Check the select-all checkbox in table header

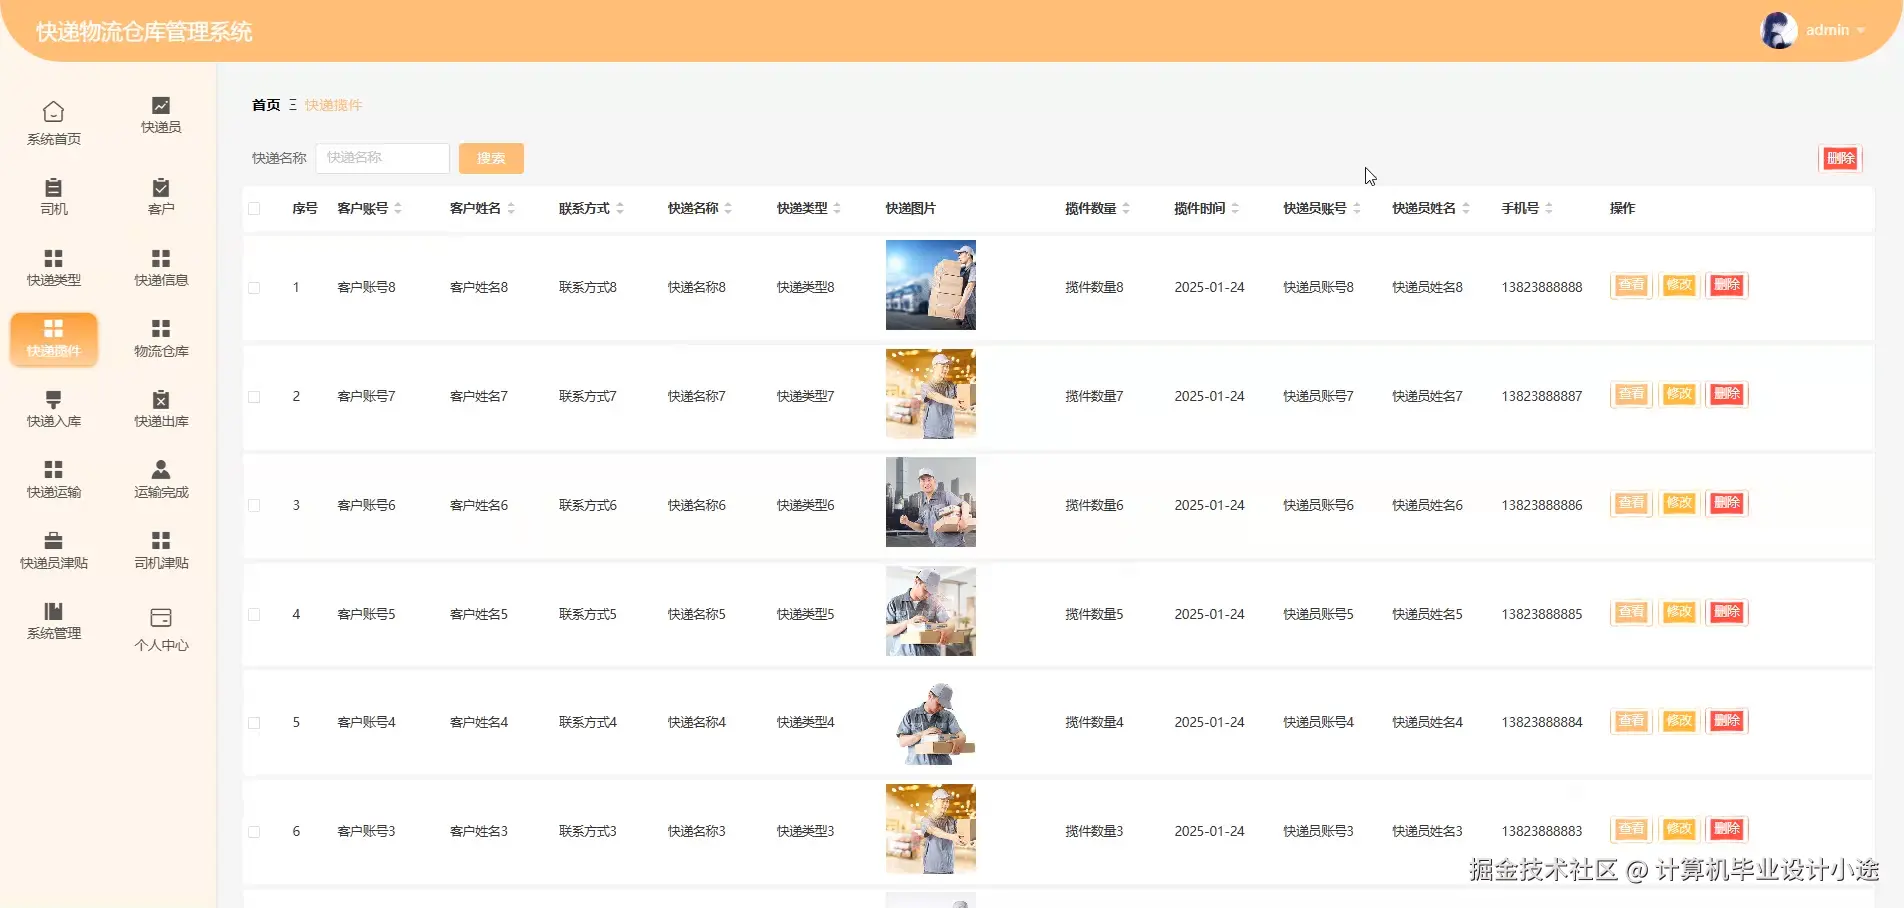click(254, 208)
